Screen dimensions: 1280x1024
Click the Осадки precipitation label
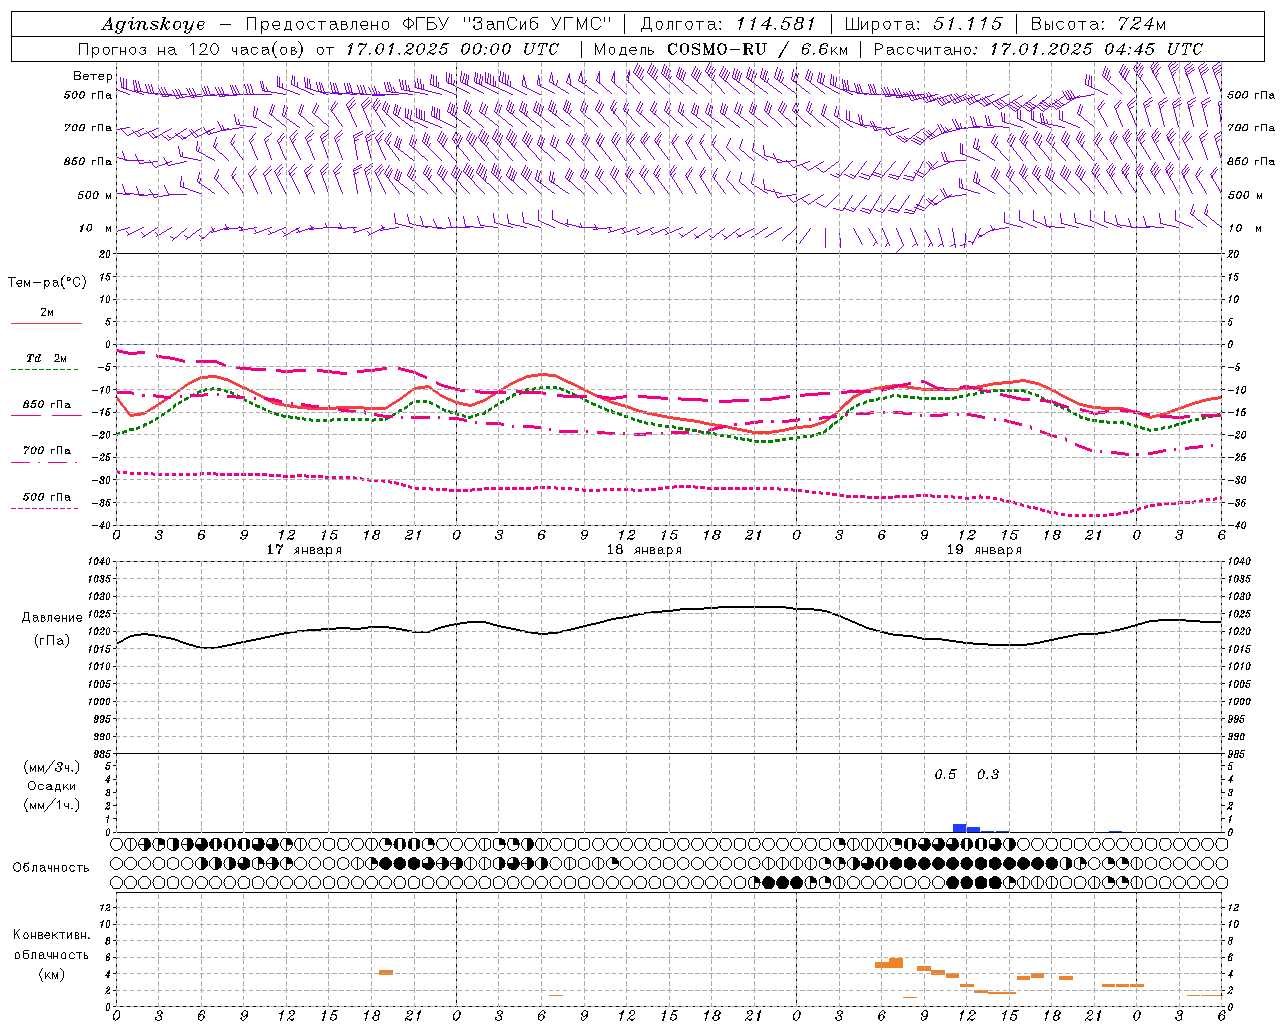(x=50, y=786)
